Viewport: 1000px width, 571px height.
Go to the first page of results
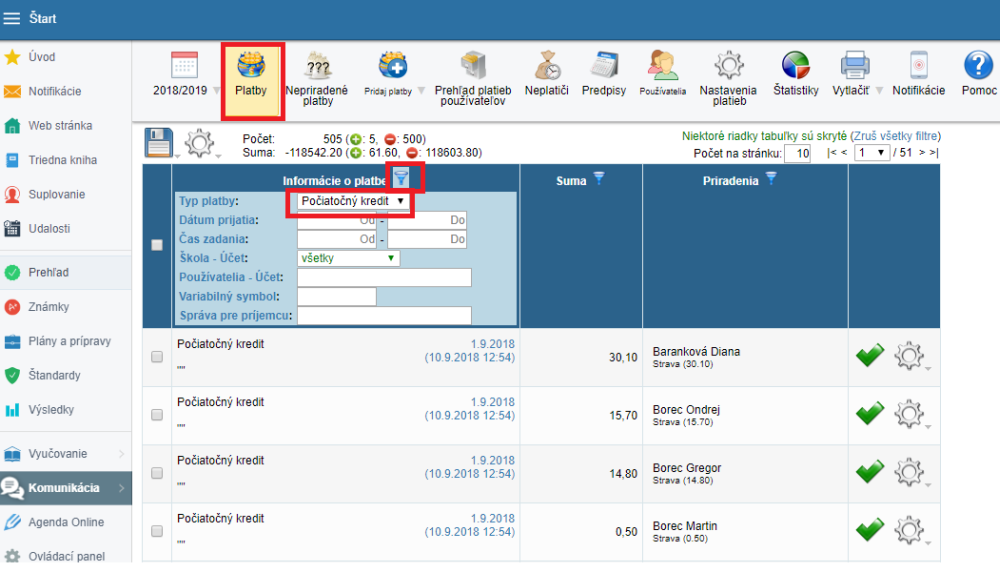(831, 152)
